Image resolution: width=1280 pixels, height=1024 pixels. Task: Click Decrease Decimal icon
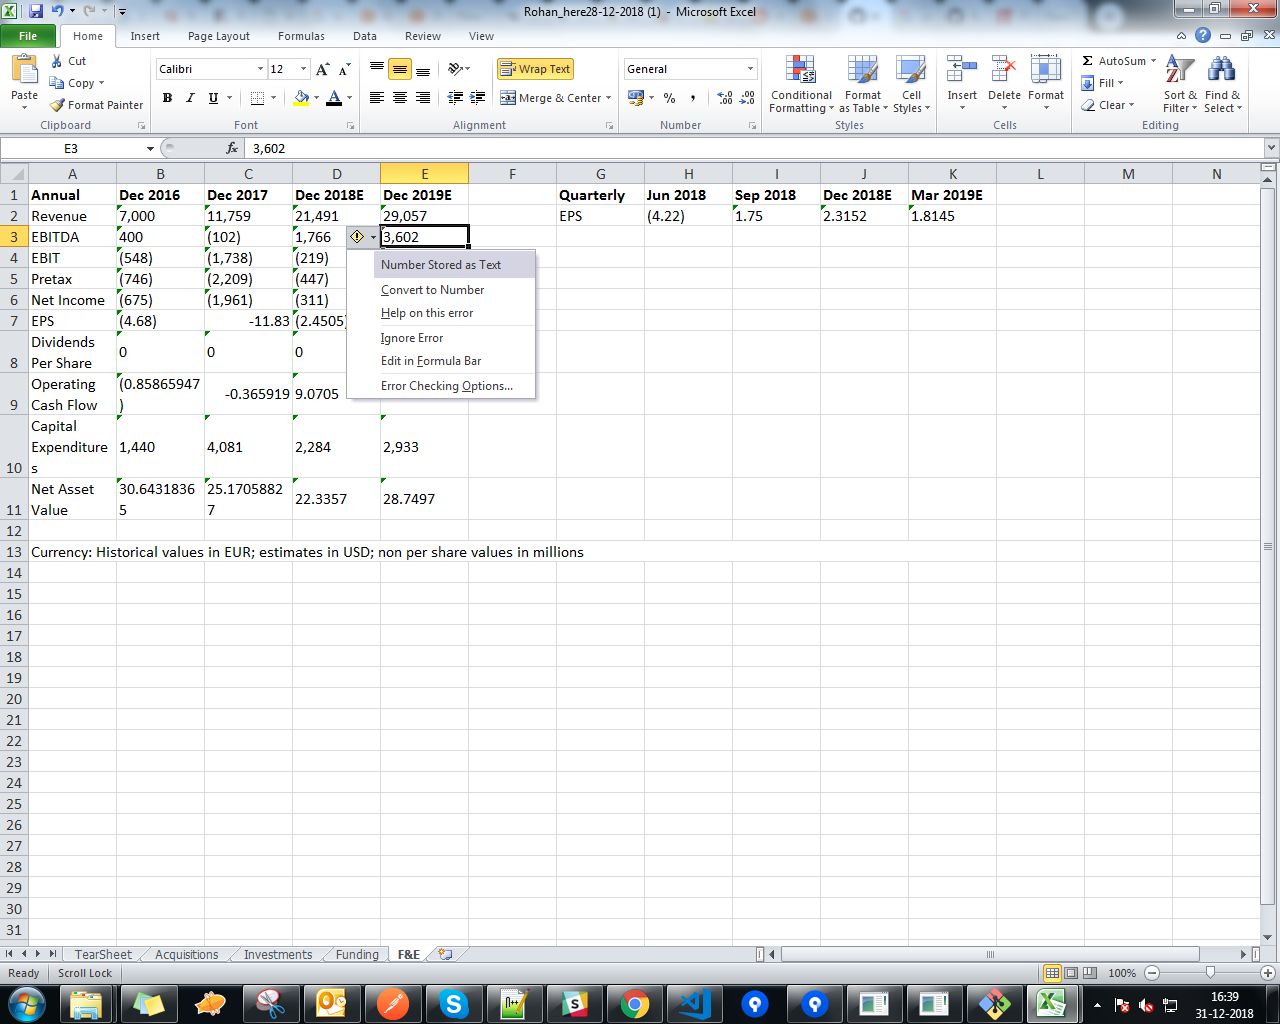(x=747, y=98)
